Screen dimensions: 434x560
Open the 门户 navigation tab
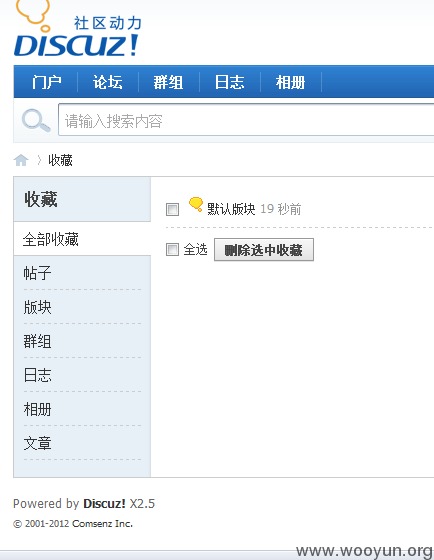pyautogui.click(x=46, y=82)
